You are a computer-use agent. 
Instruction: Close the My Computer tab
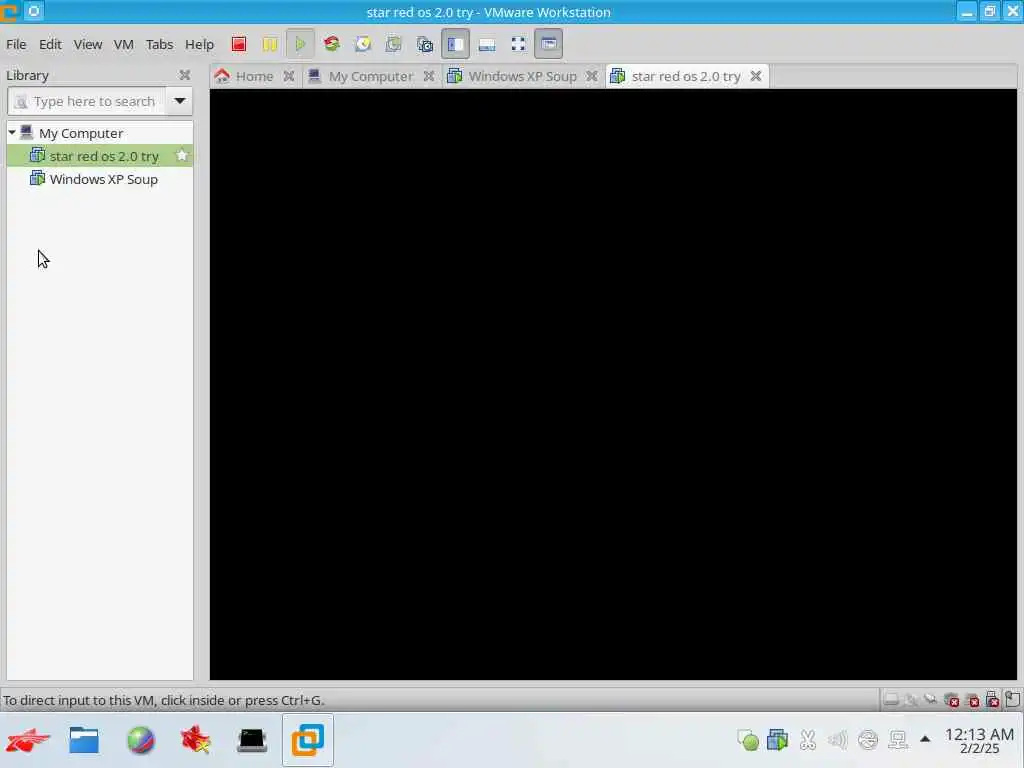(x=429, y=76)
